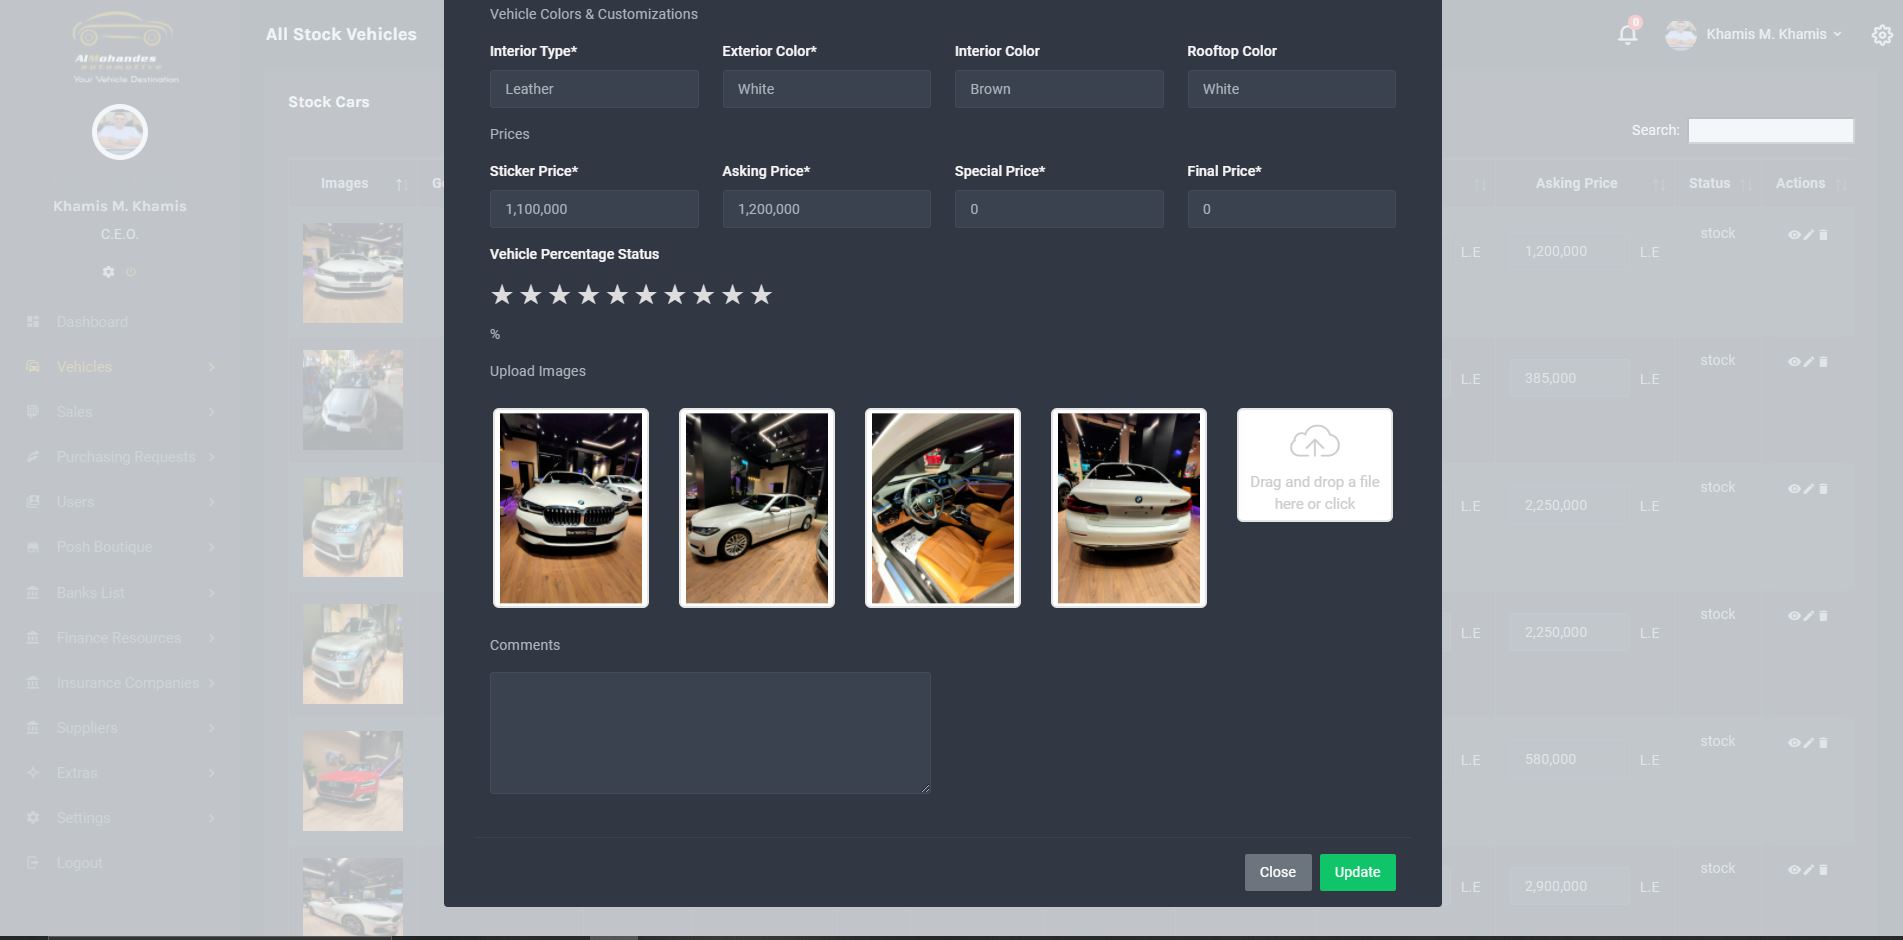Click the trash icon in the 2,900,000 row

point(1823,870)
